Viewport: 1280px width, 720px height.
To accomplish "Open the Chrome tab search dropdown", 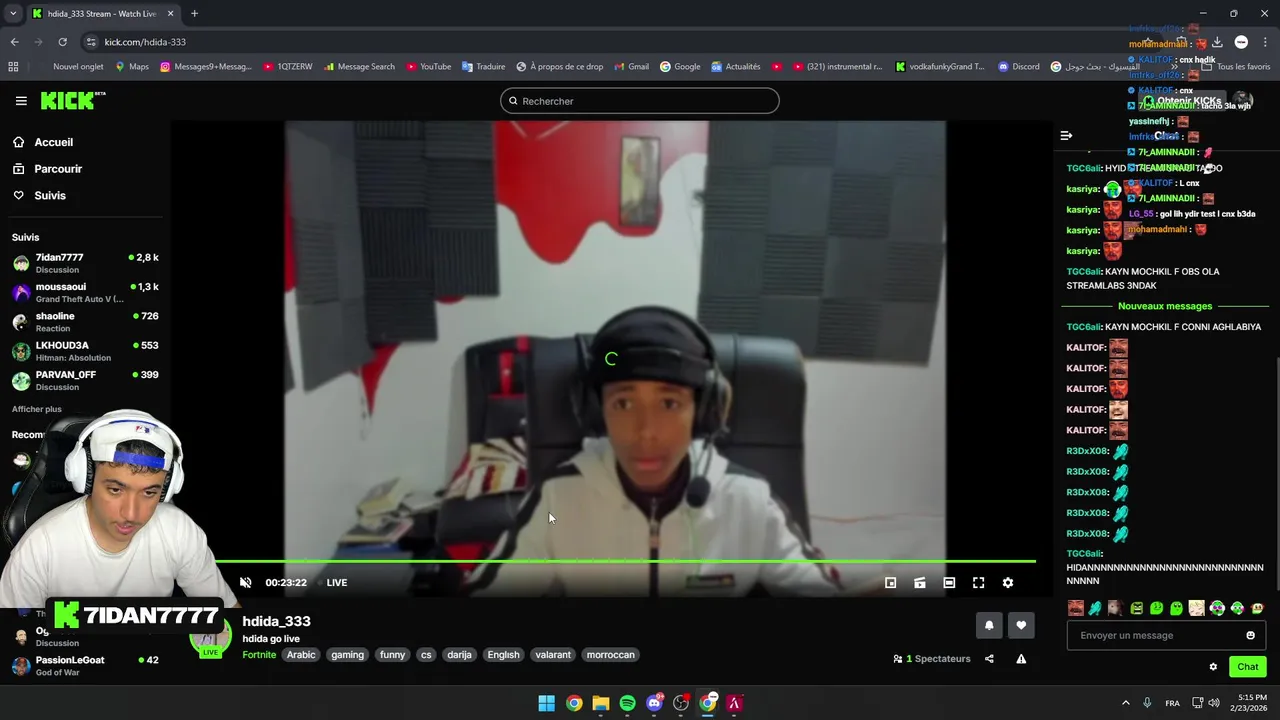I will click(13, 13).
